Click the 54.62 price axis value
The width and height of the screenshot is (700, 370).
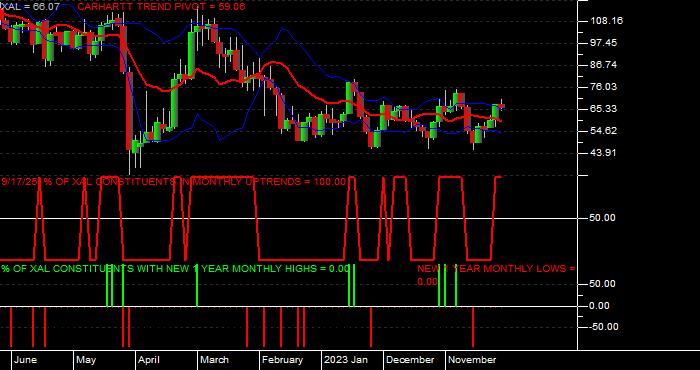[603, 131]
